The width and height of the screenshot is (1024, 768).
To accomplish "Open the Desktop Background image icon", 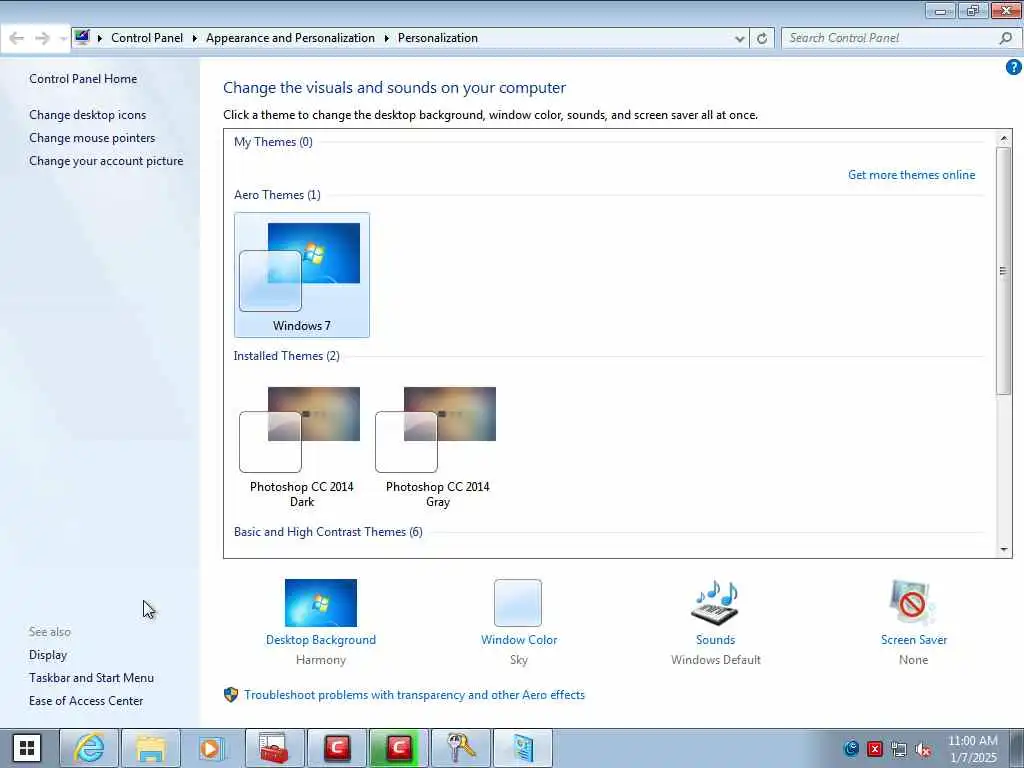I will [x=321, y=603].
